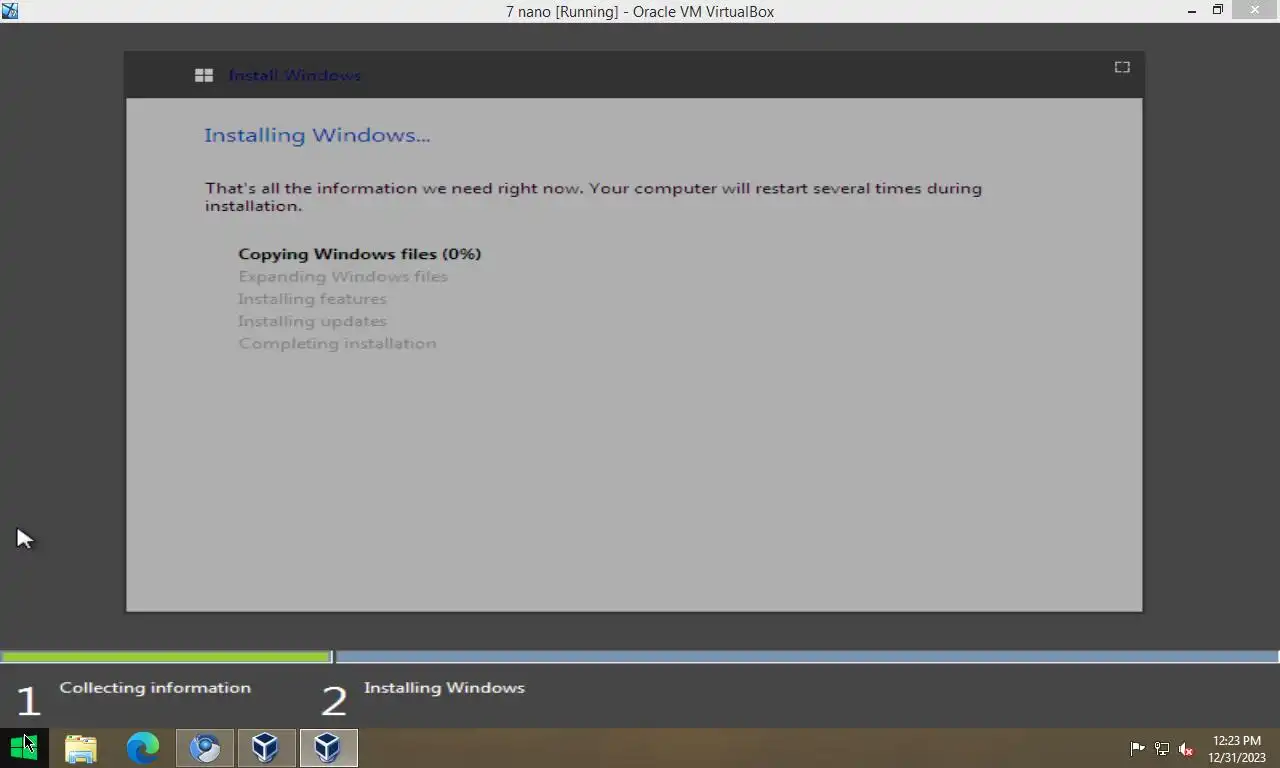Viewport: 1280px width, 768px height.
Task: Click the VirtualBox icon in the title bar
Action: pyautogui.click(x=10, y=11)
